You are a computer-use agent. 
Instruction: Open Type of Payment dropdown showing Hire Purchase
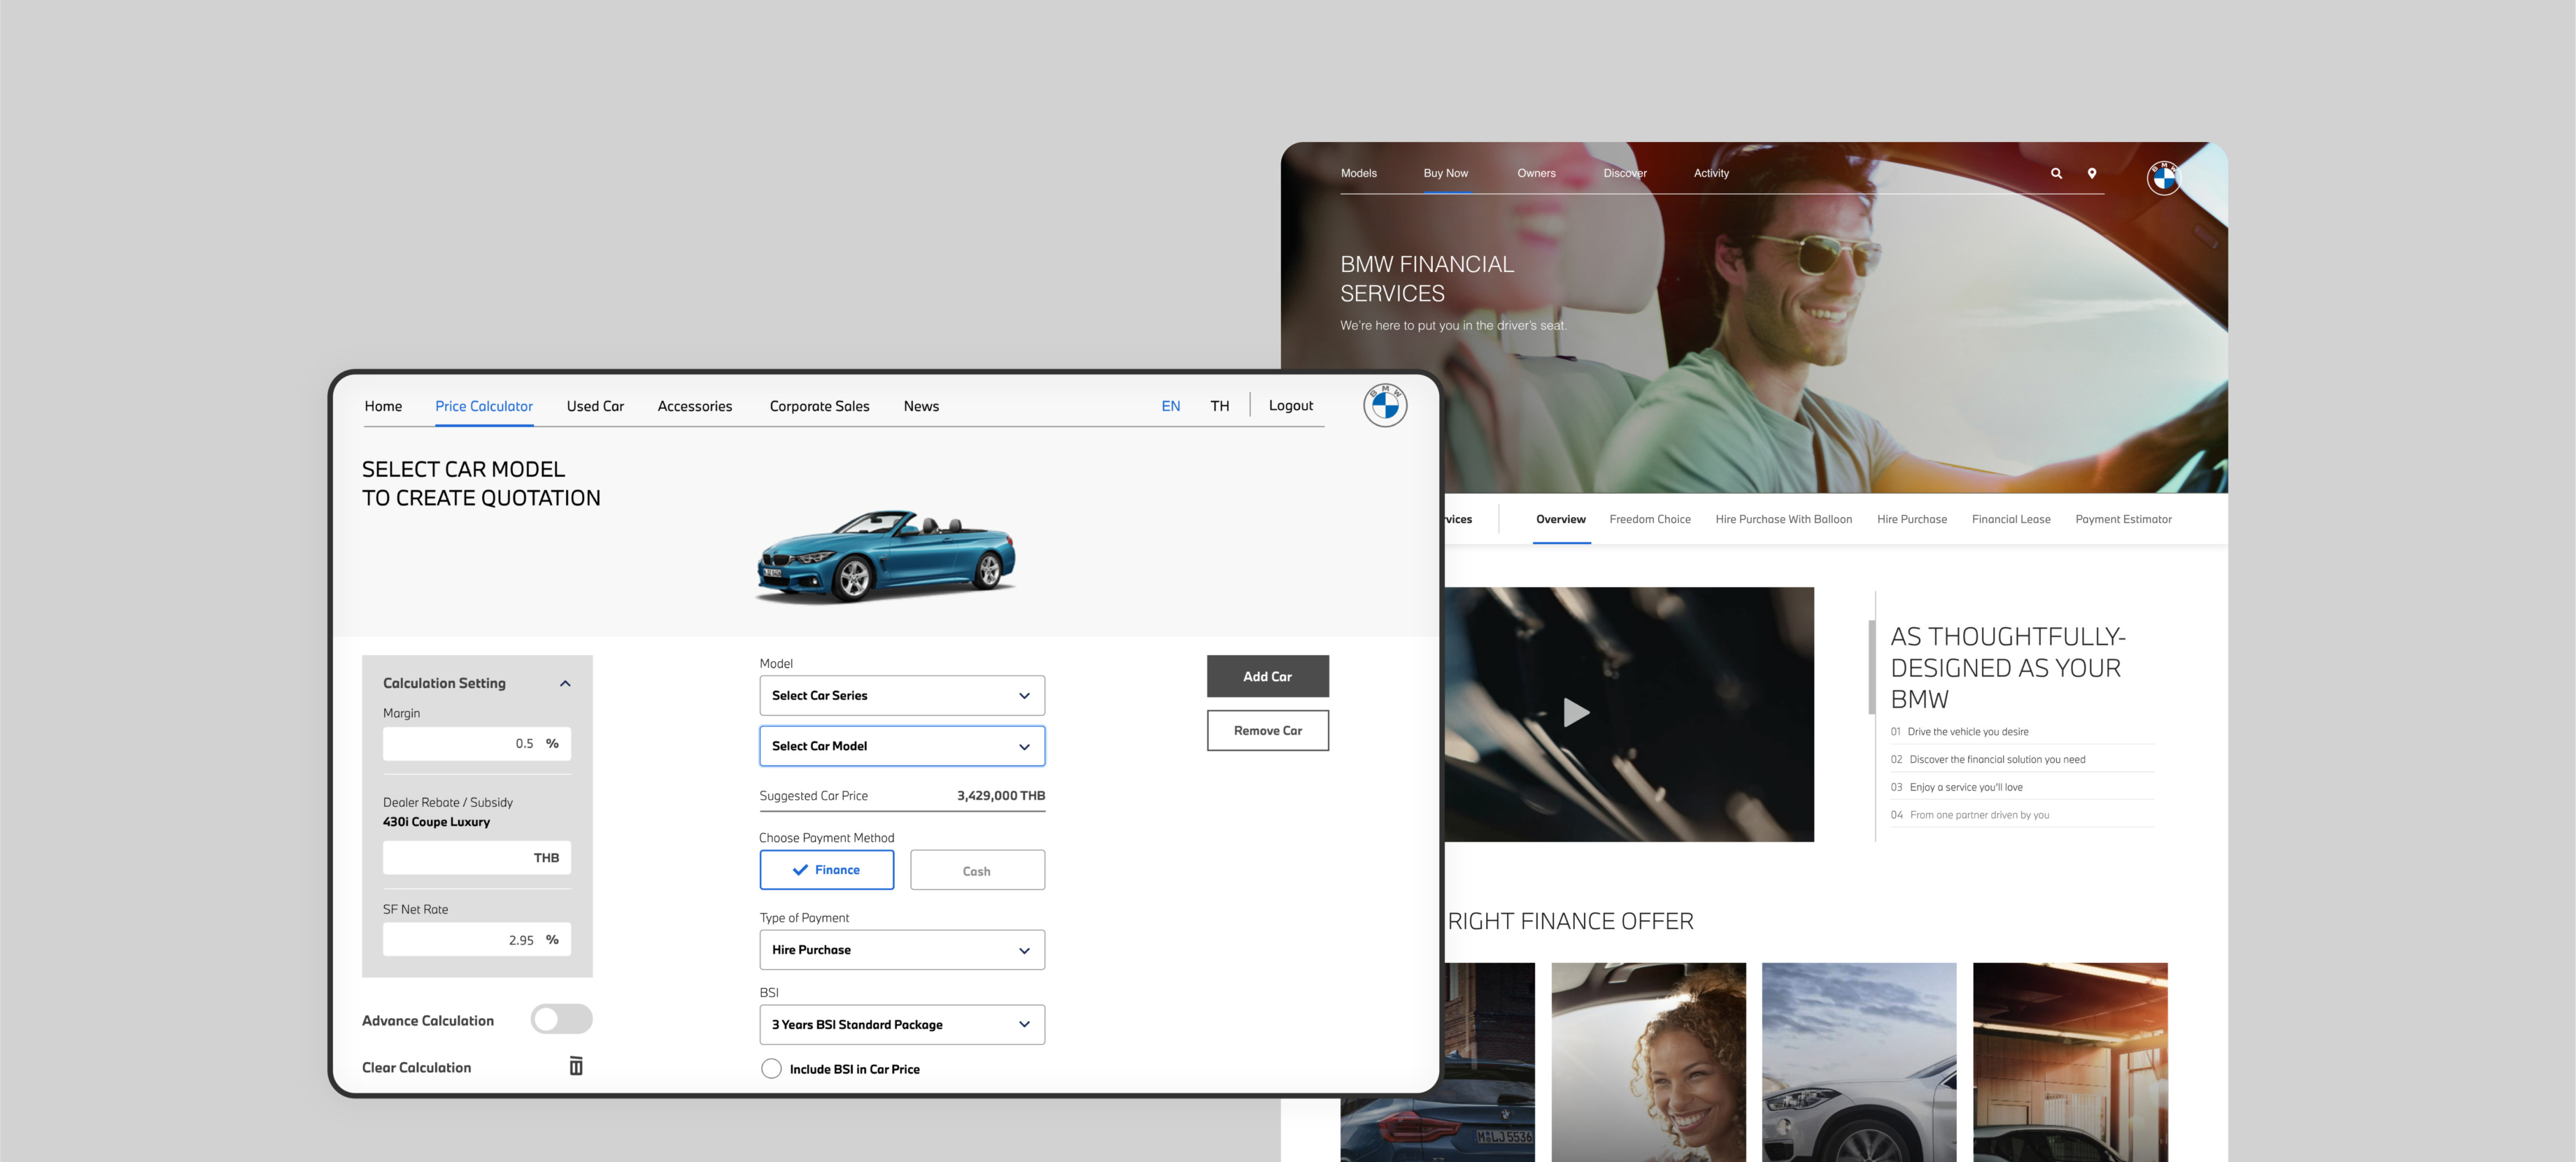point(902,950)
